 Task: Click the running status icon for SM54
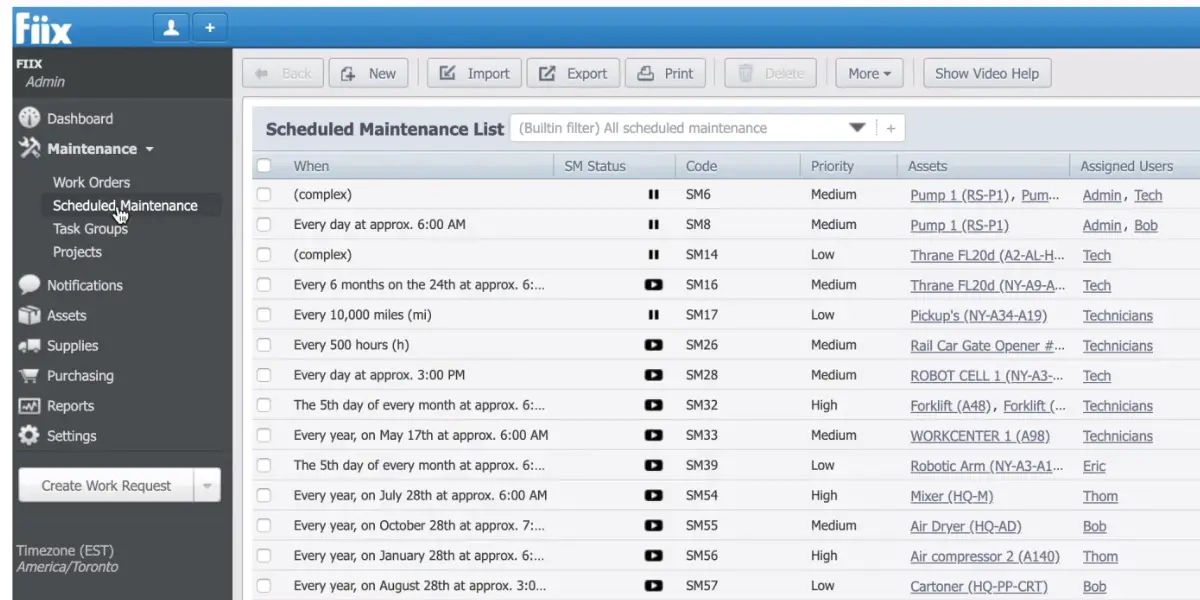click(x=654, y=496)
